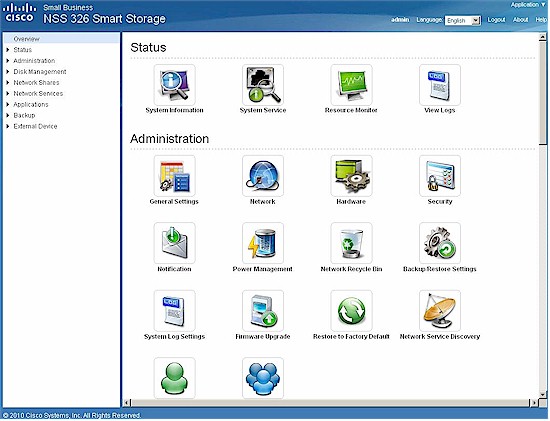This screenshot has width=550, height=421.
Task: Click the Network Recycle Bin label
Action: point(351,269)
